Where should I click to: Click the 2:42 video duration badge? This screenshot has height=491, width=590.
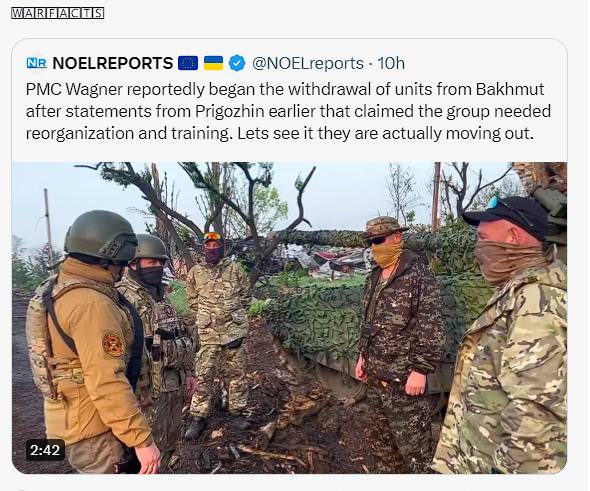tap(45, 450)
